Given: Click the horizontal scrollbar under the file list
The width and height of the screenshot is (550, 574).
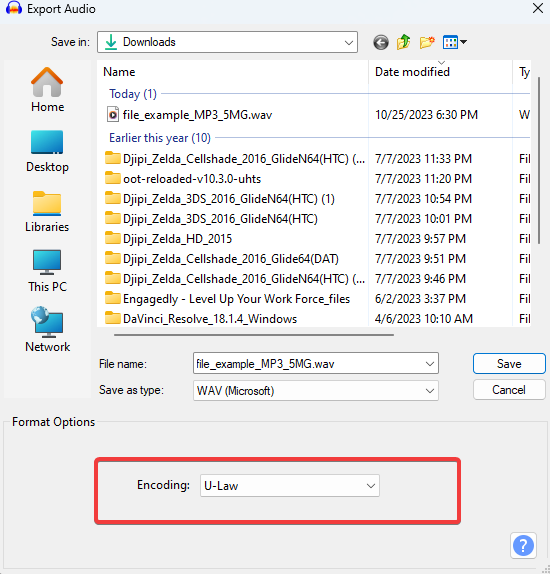Looking at the screenshot, I should (254, 335).
